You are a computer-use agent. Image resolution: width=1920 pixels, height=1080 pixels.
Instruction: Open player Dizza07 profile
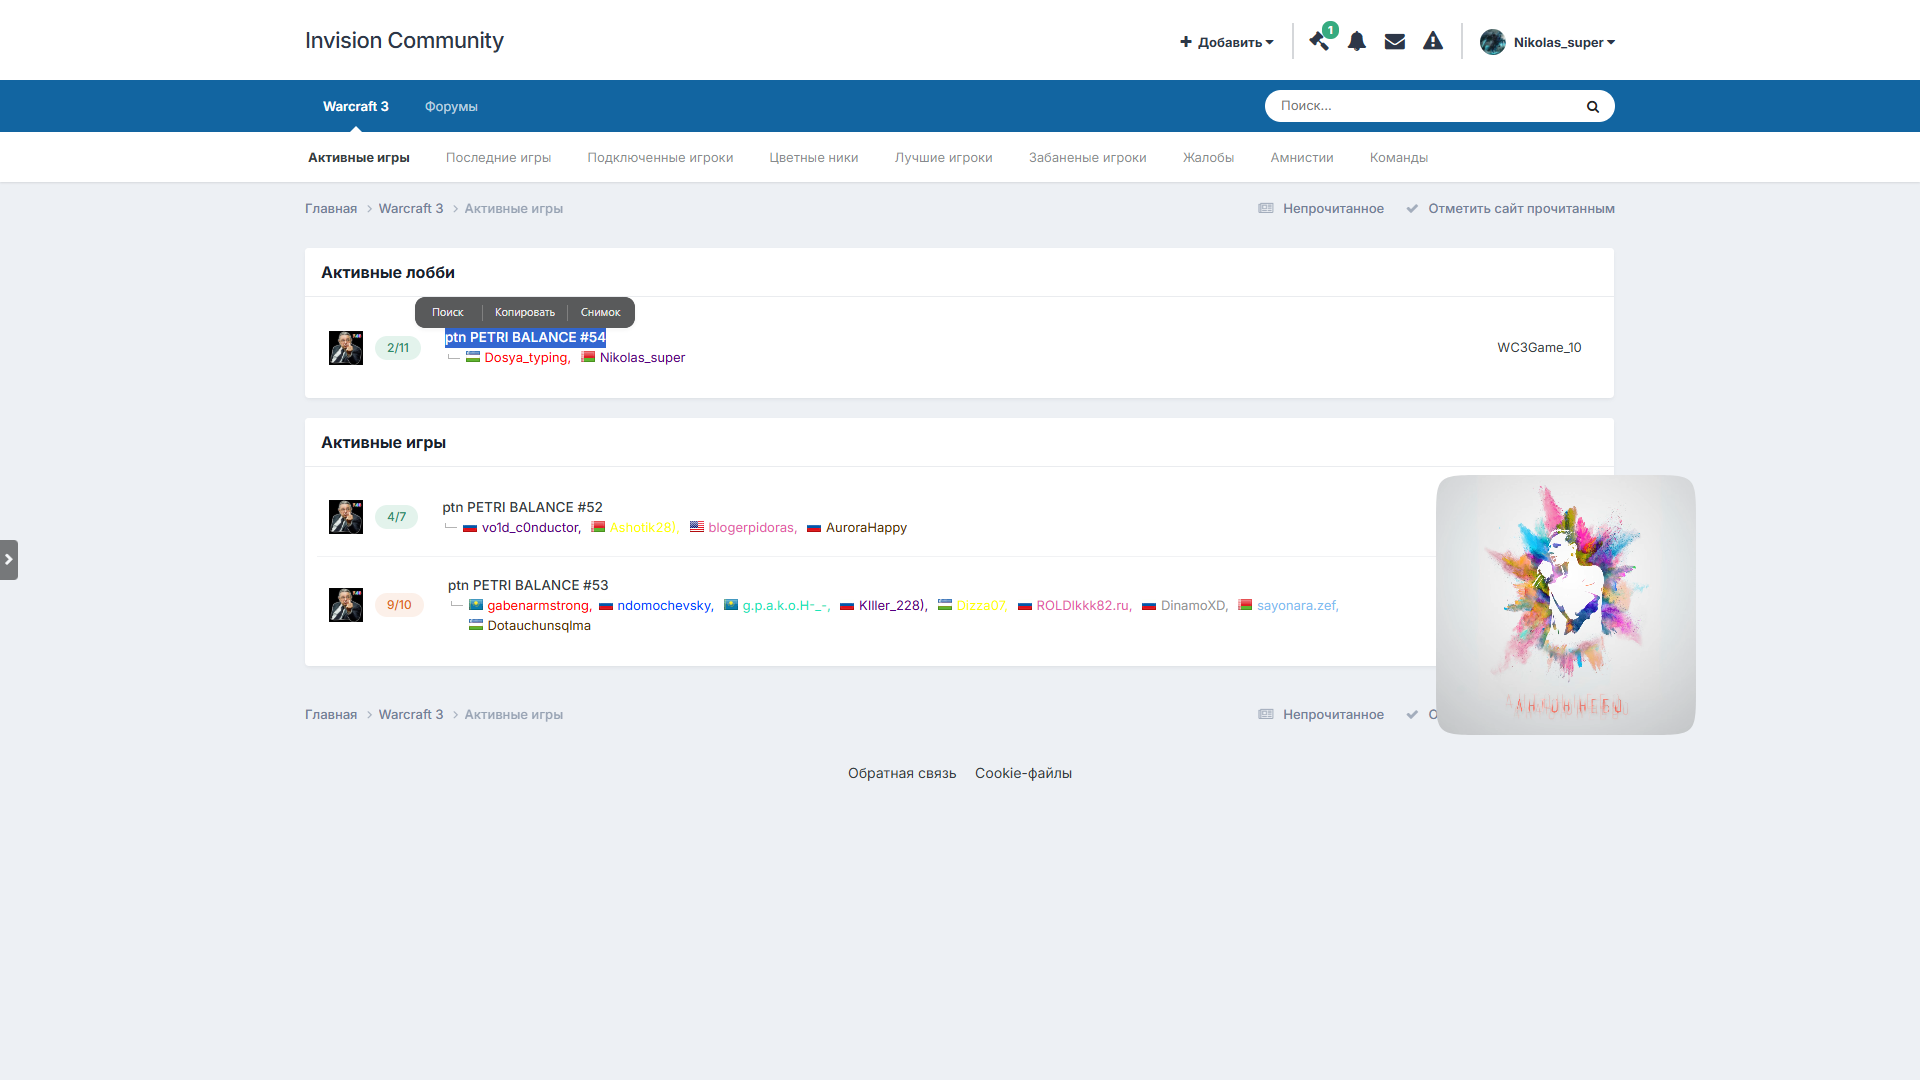point(980,606)
